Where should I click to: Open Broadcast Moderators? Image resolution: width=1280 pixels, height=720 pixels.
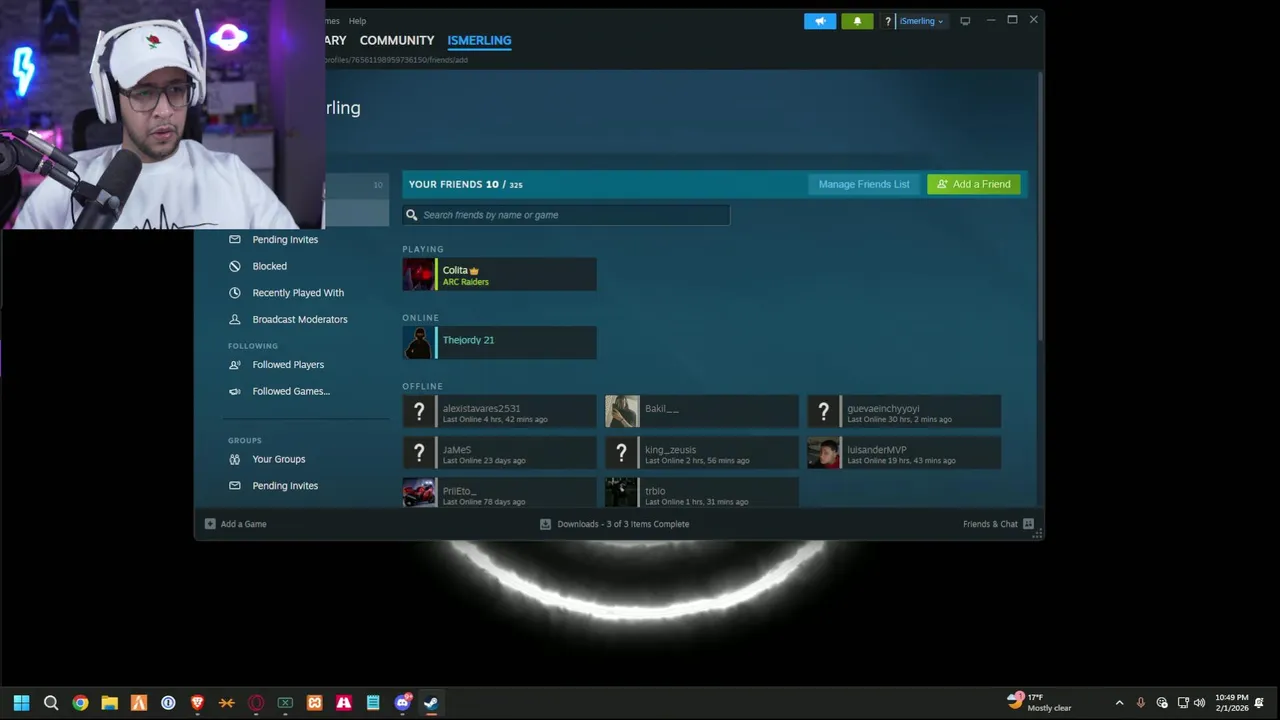point(300,319)
